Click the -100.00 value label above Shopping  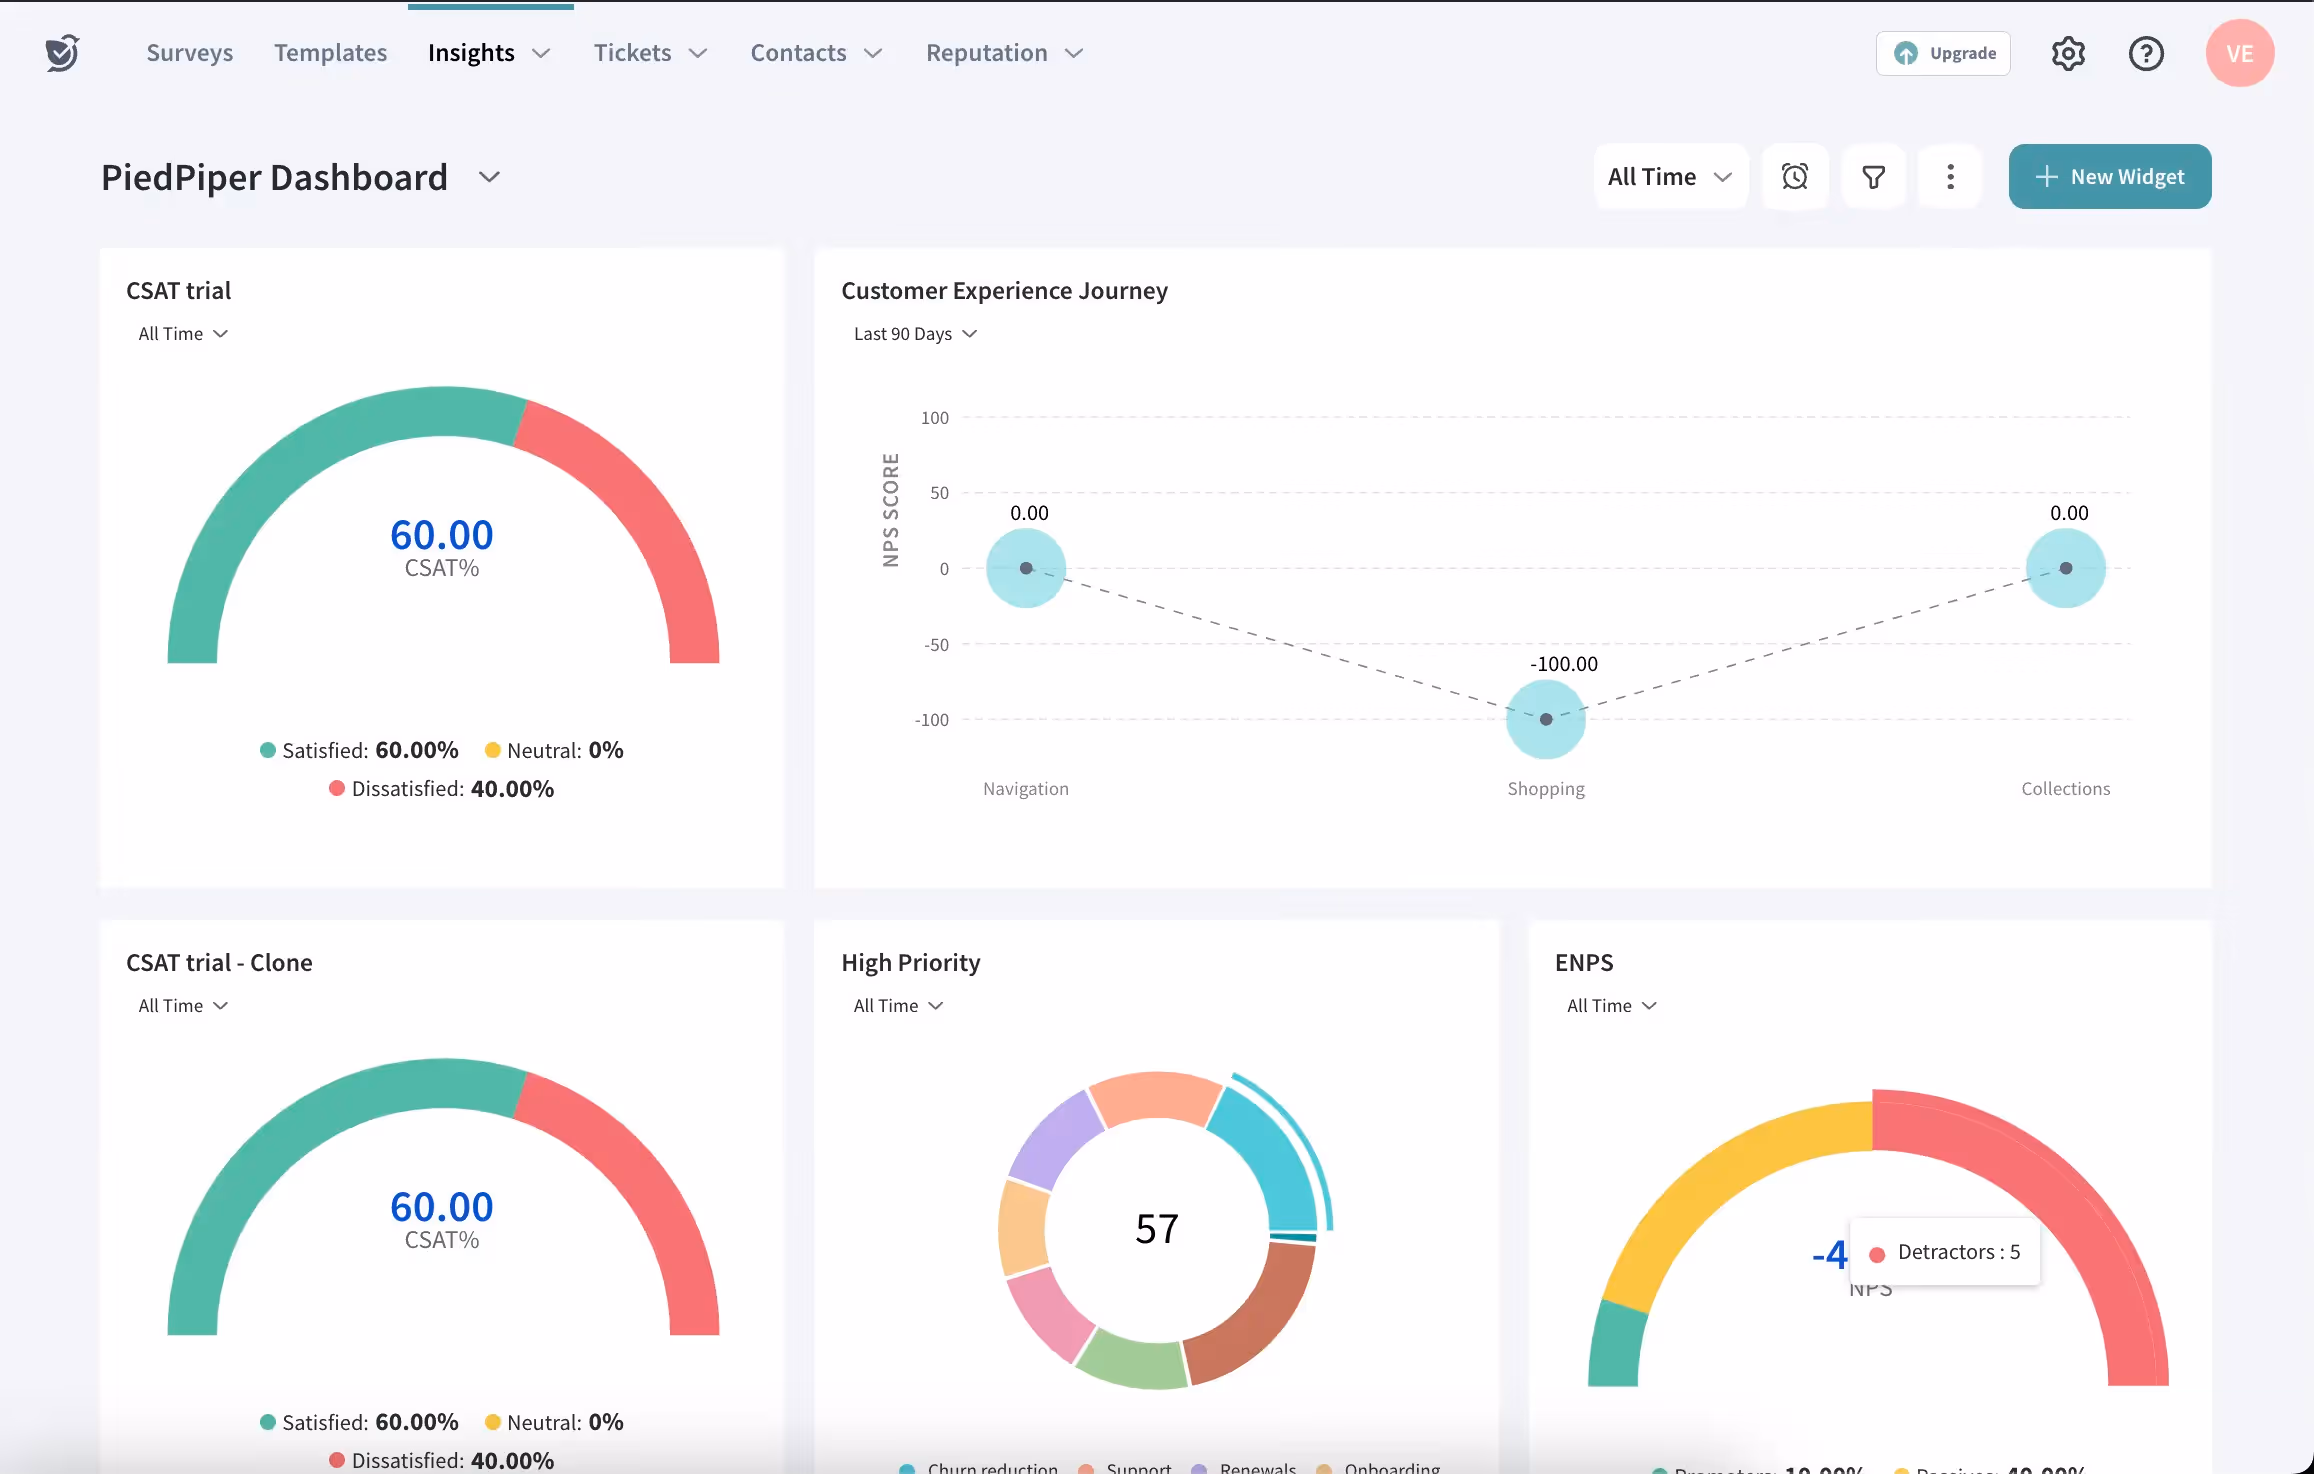pos(1564,664)
